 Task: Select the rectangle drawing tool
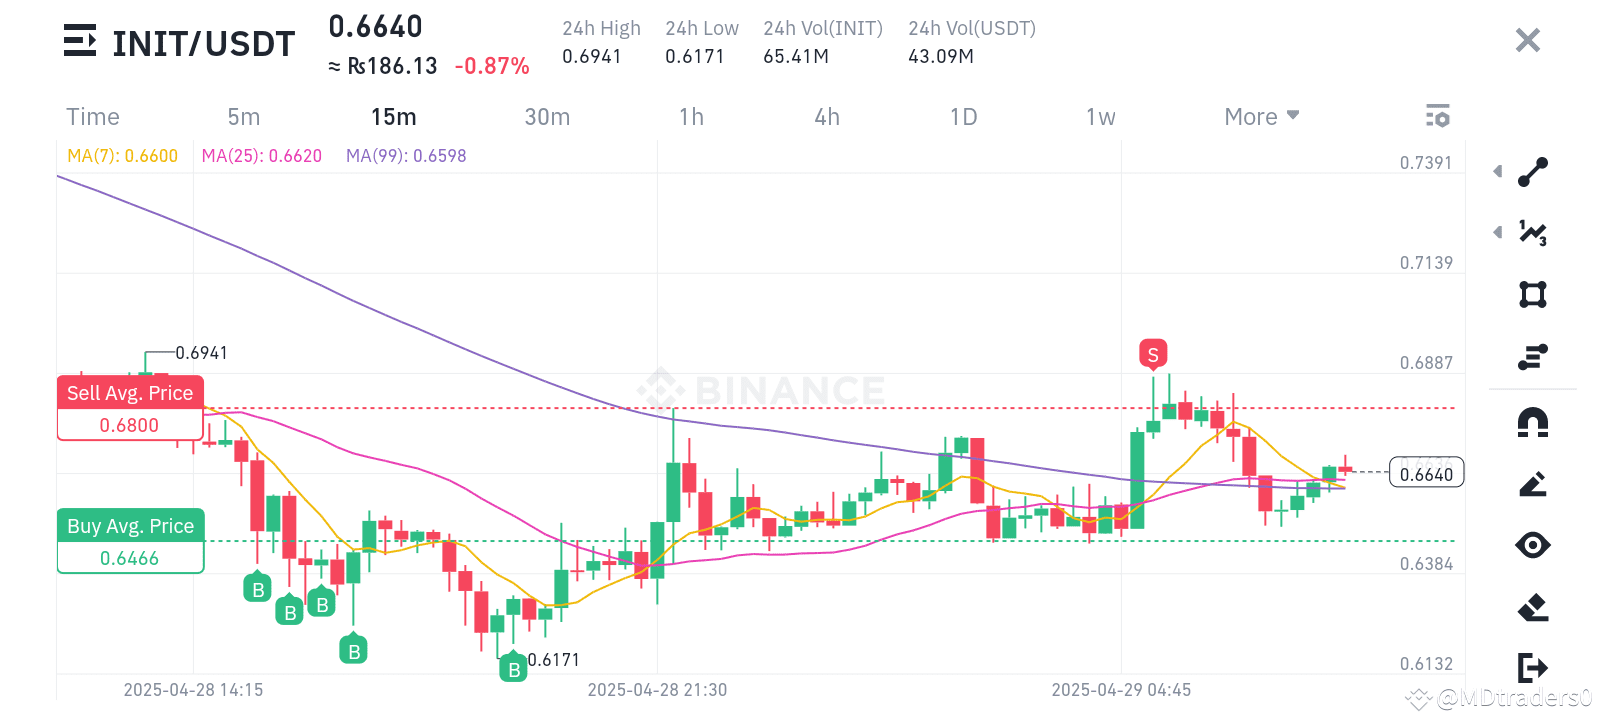(1532, 294)
